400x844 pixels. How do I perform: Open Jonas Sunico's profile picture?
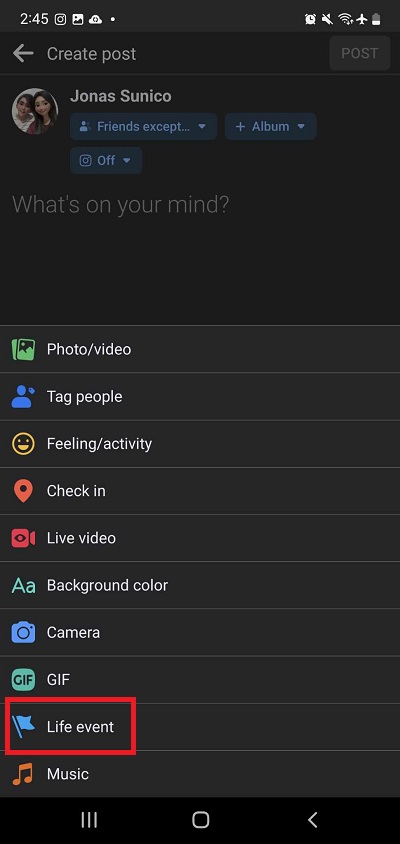(x=35, y=111)
